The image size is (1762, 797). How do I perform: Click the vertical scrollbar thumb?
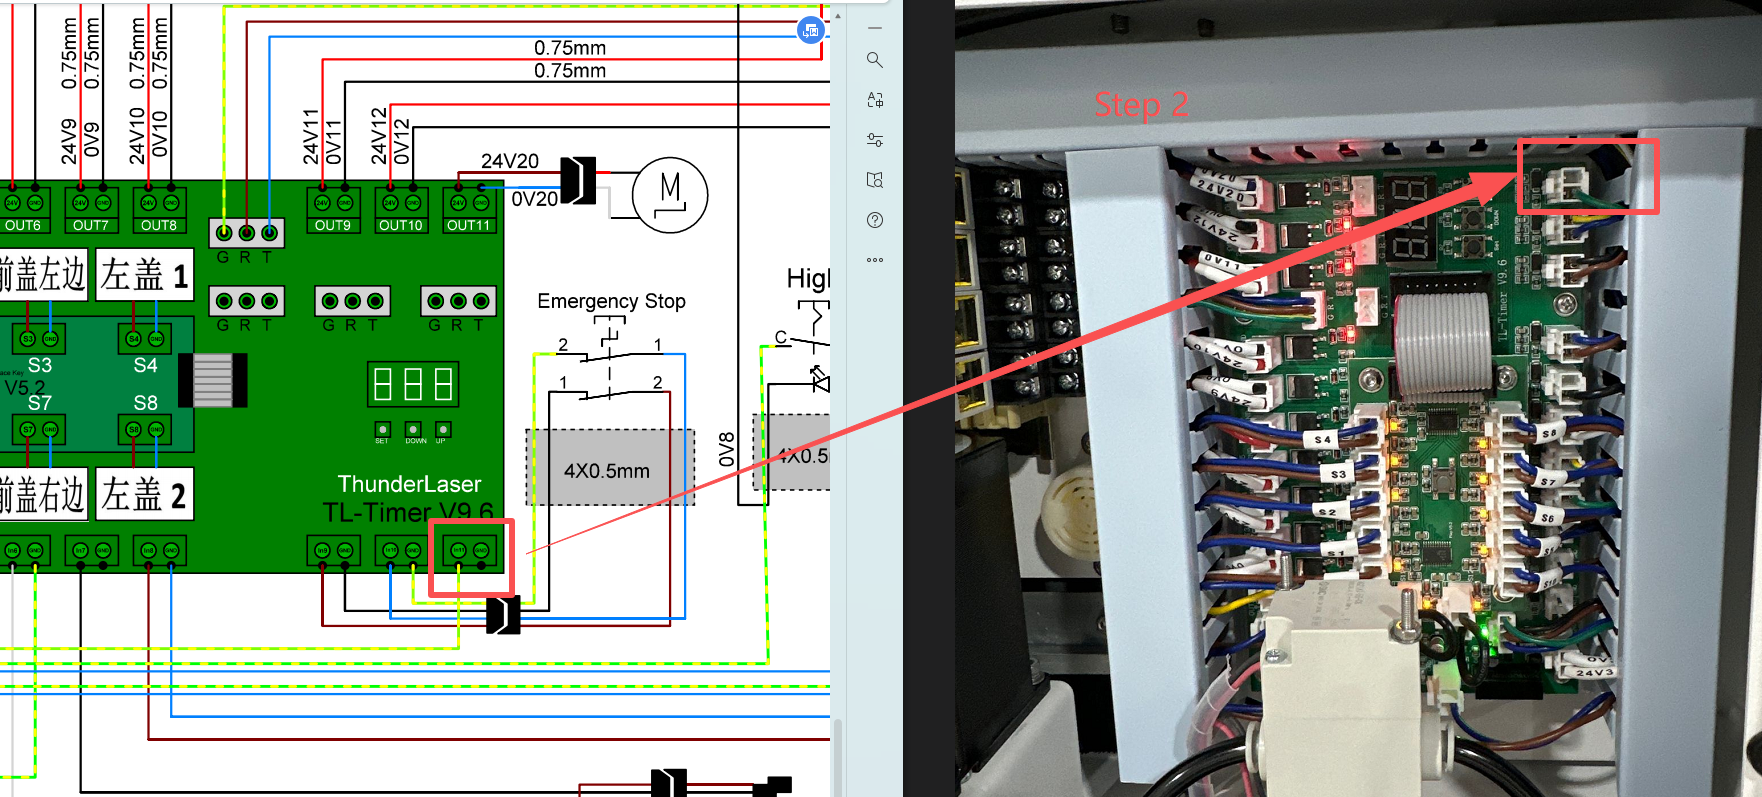[838, 760]
